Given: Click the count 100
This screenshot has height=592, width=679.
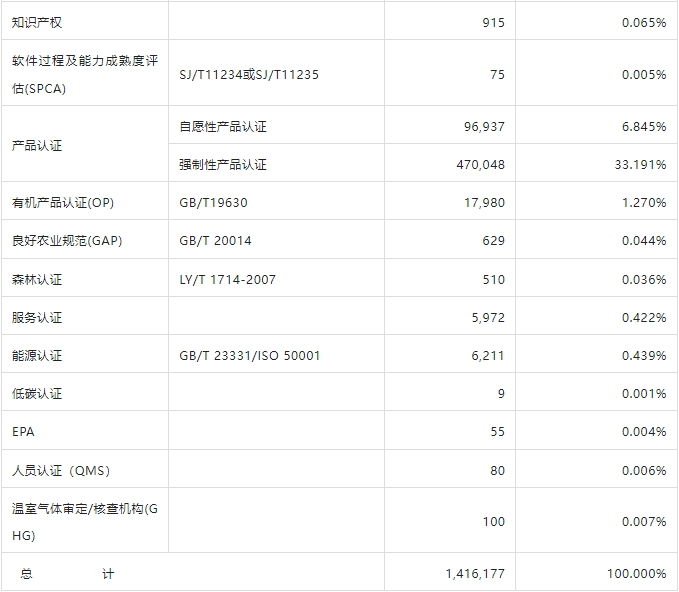Looking at the screenshot, I should 494,522.
